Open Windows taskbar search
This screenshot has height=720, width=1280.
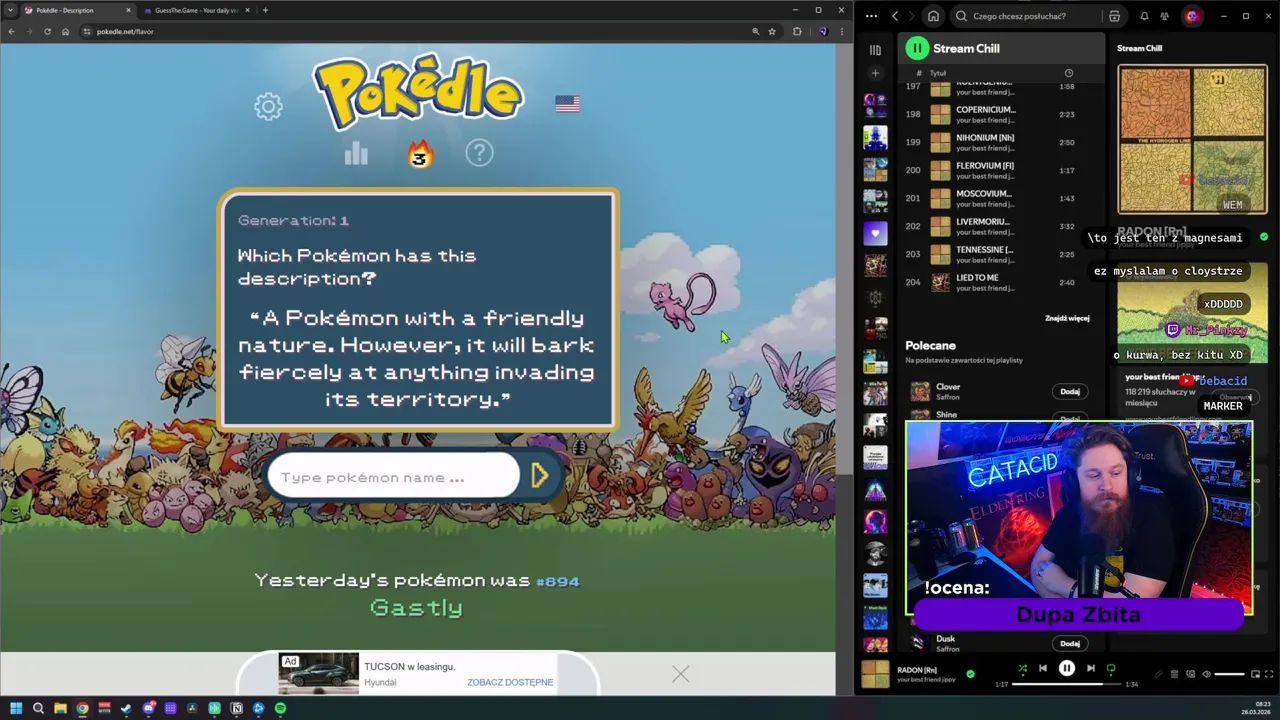coord(38,708)
